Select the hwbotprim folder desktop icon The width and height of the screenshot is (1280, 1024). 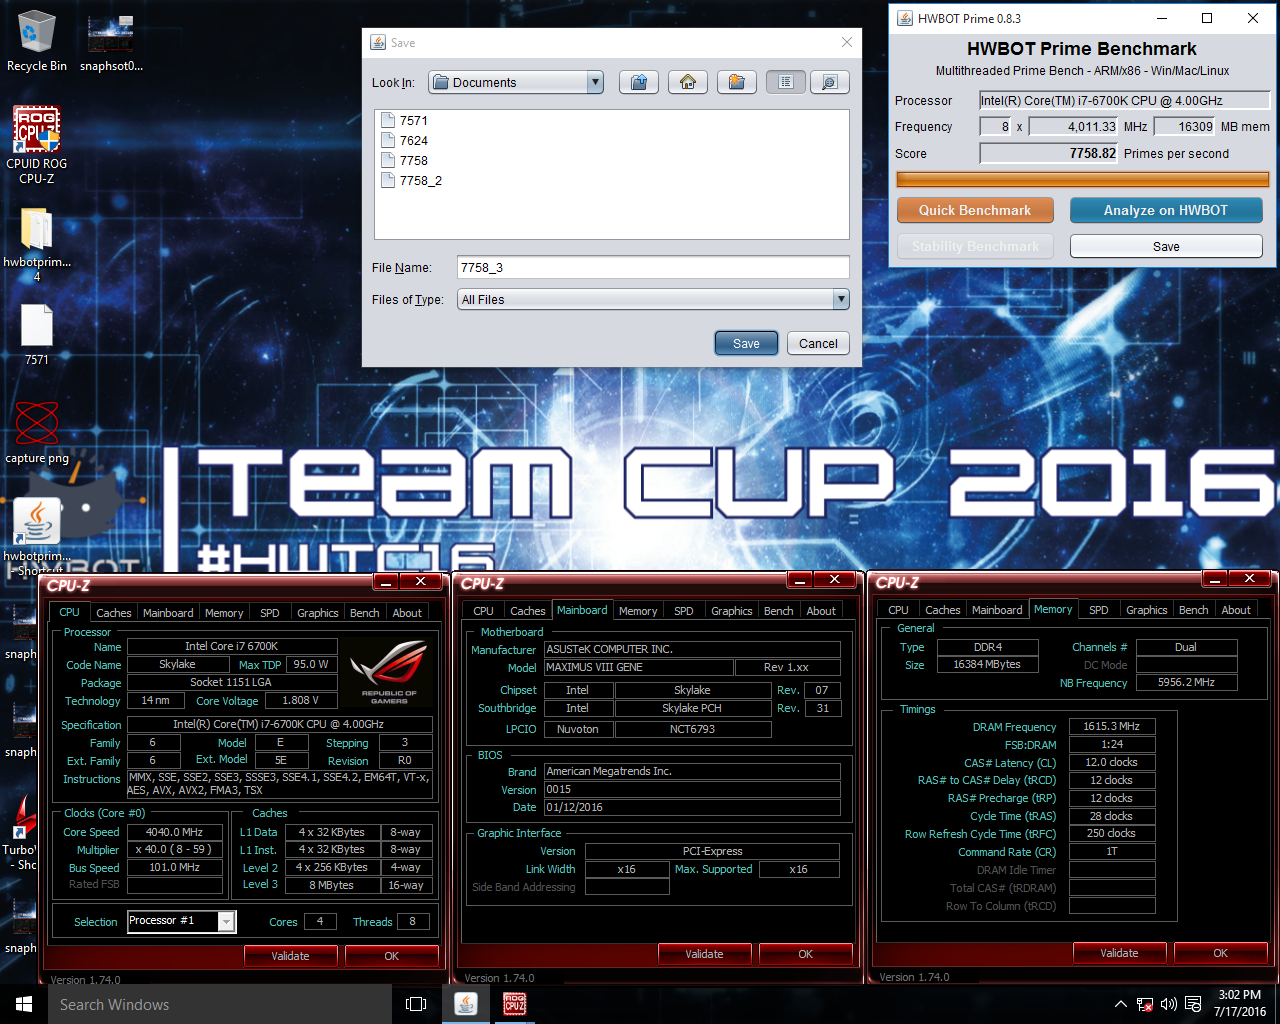[37, 245]
